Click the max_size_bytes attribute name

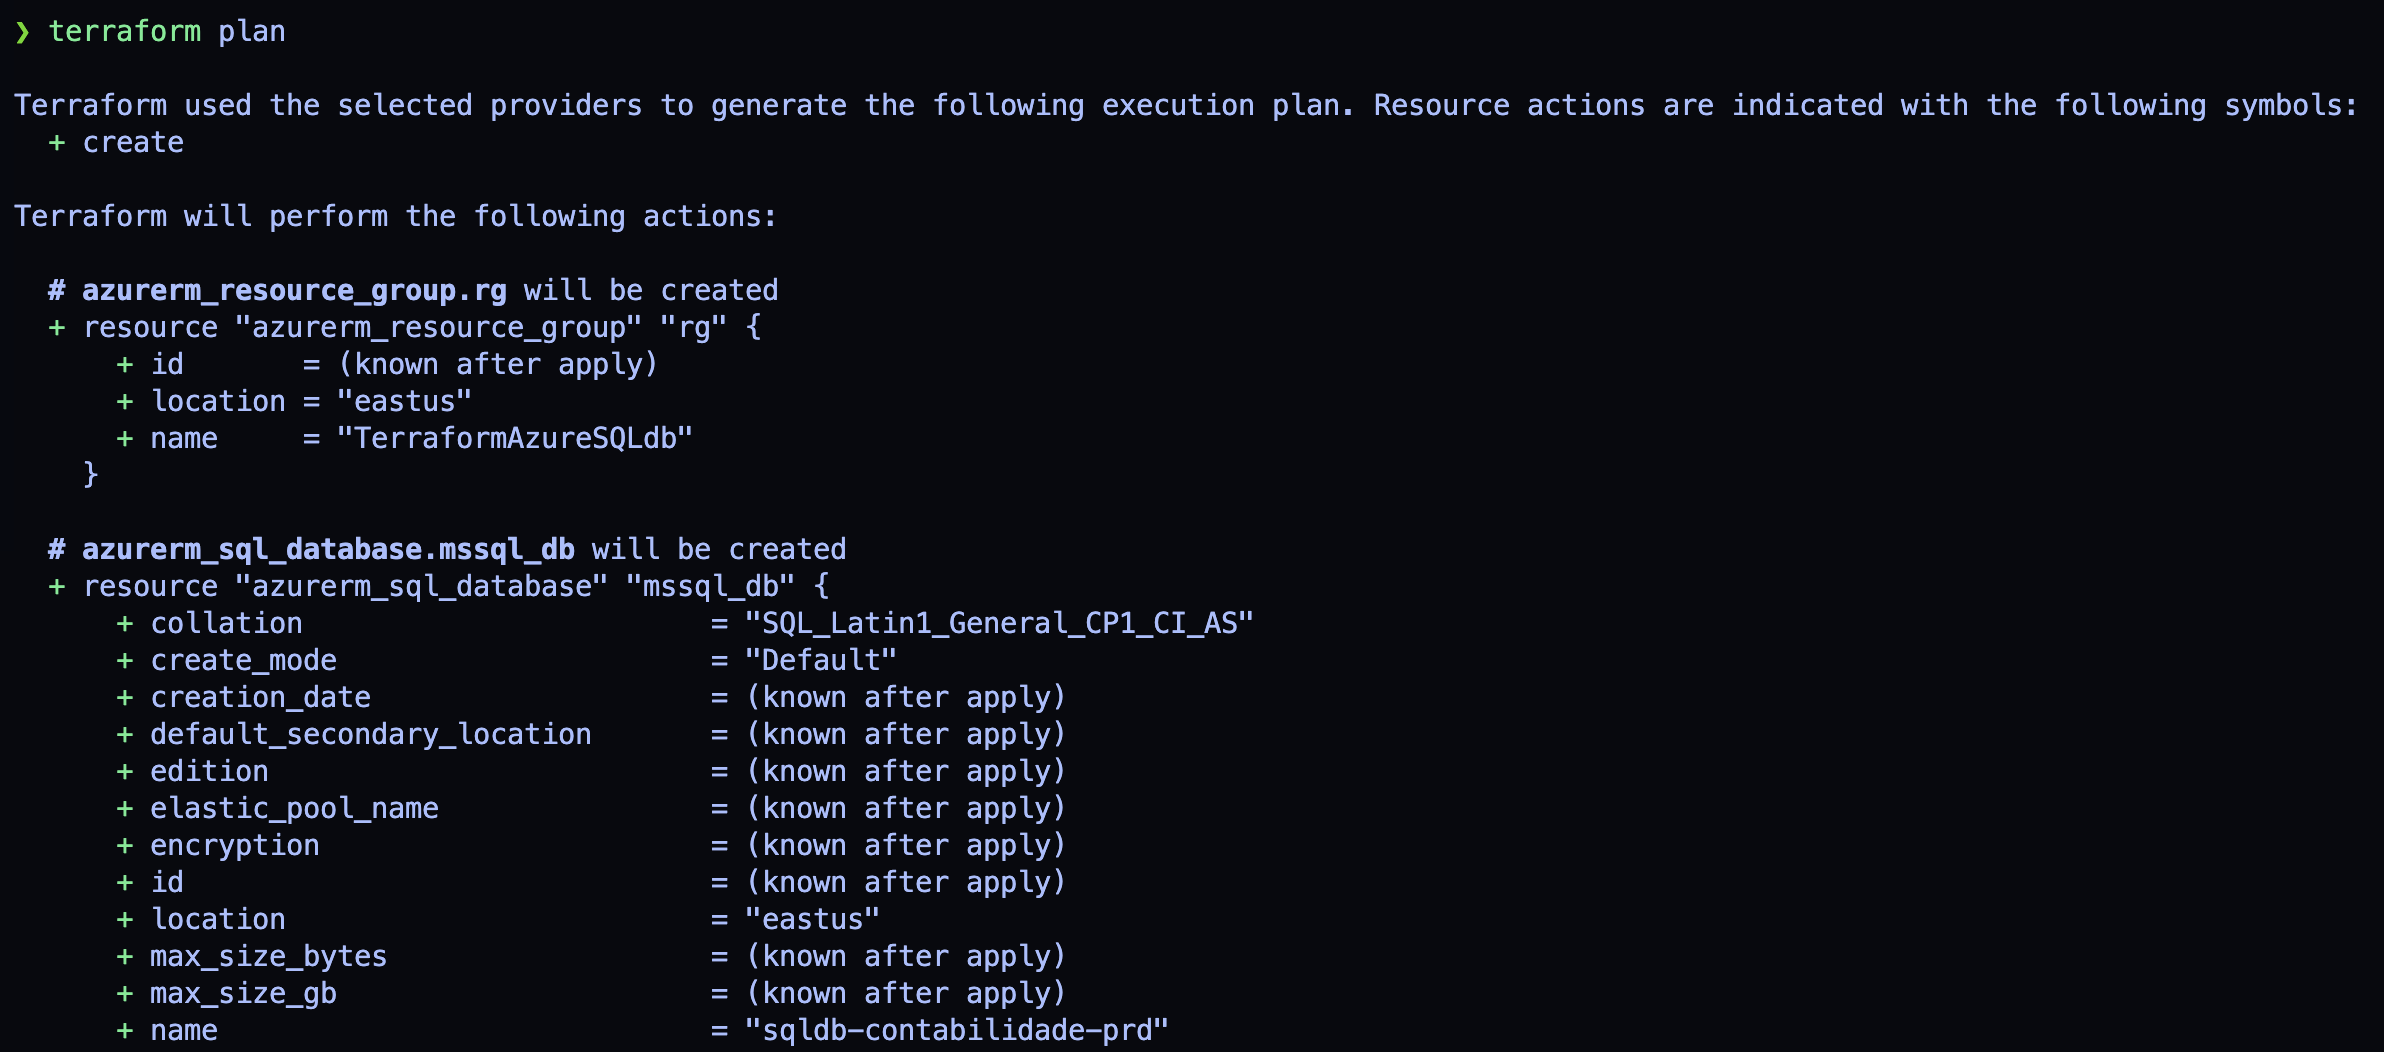pyautogui.click(x=268, y=957)
